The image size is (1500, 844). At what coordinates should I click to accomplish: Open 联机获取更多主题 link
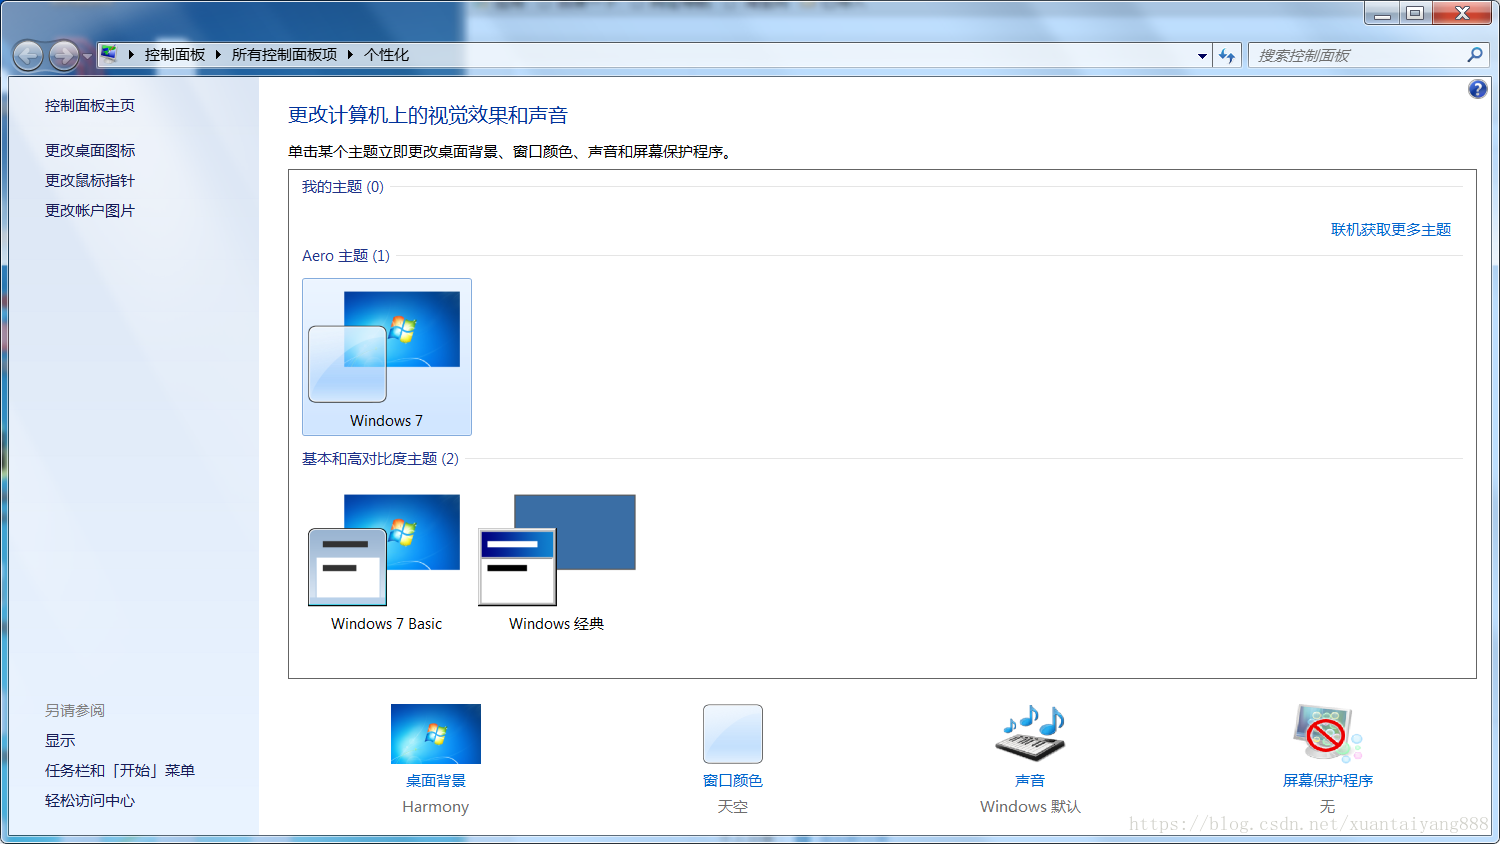click(1391, 229)
